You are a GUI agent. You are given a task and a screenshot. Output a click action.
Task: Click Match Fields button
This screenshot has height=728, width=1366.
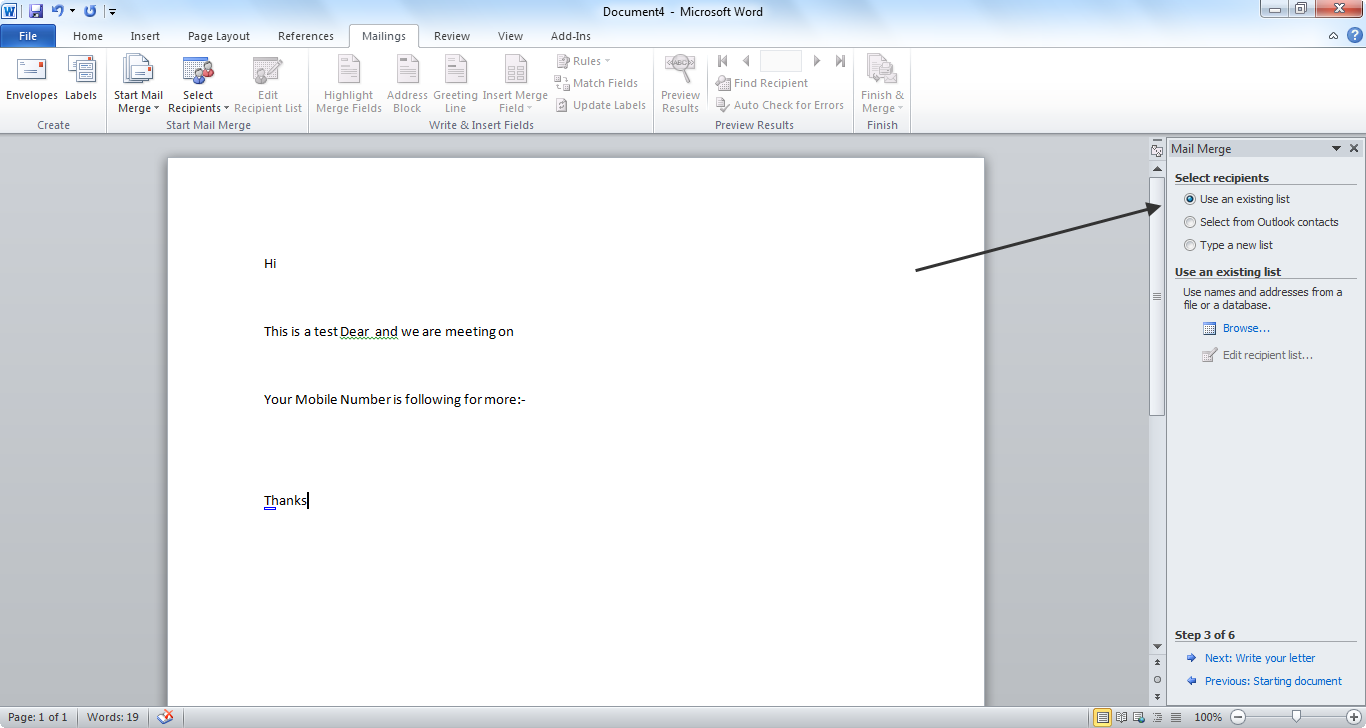pos(597,83)
